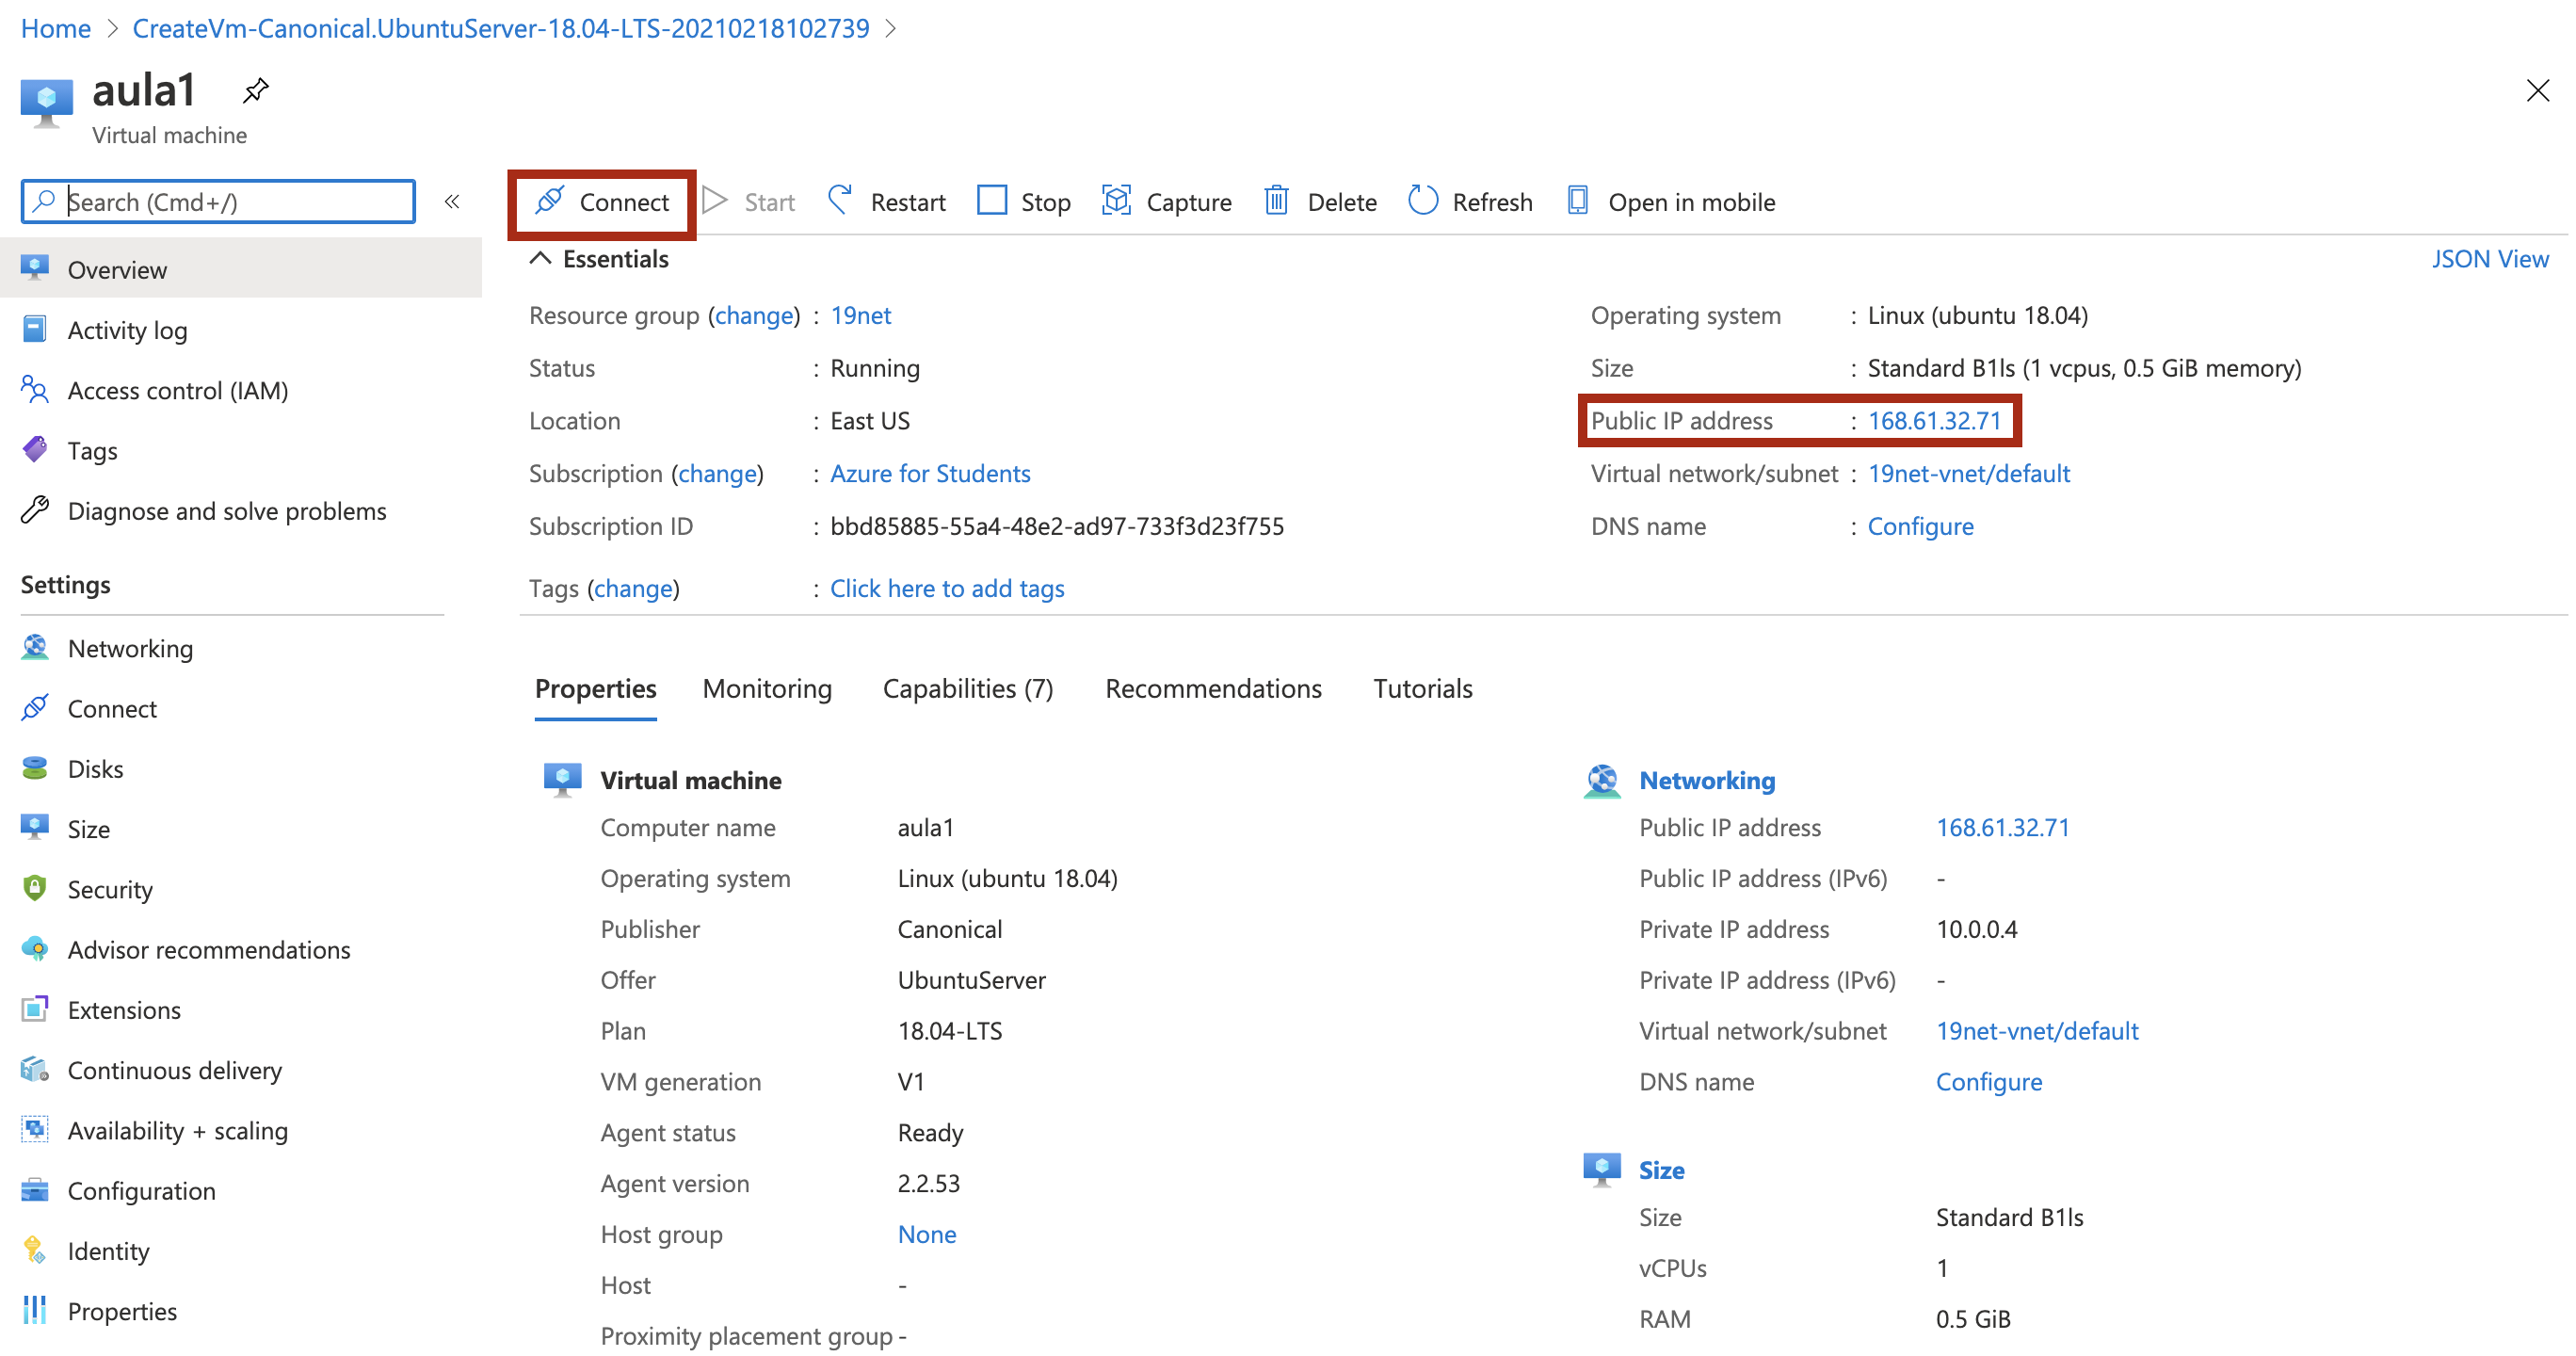Collapse the left sidebar with double chevron
Image resolution: width=2576 pixels, height=1356 pixels.
coord(452,201)
